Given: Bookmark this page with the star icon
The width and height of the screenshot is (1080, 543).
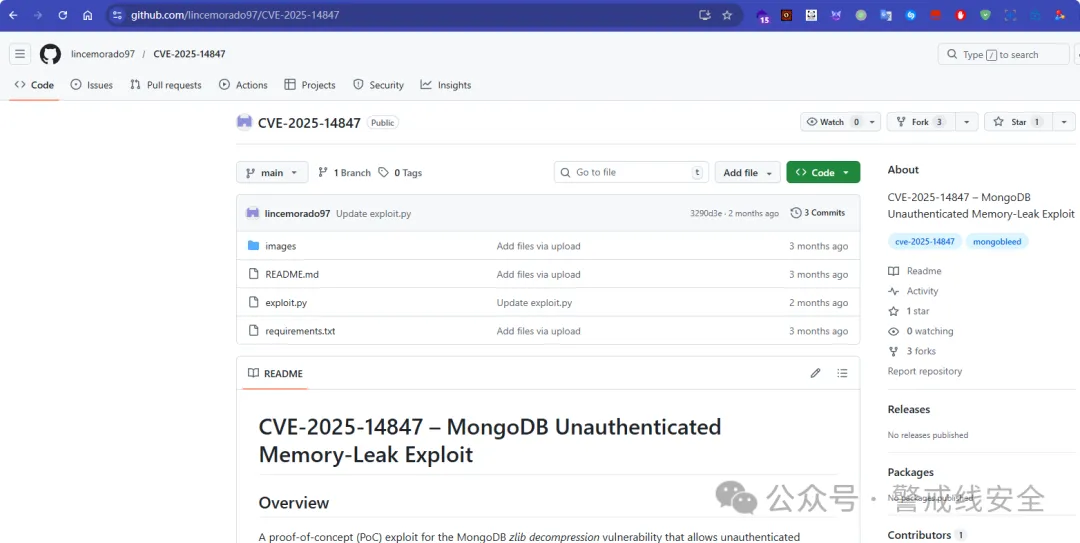Looking at the screenshot, I should (x=727, y=15).
